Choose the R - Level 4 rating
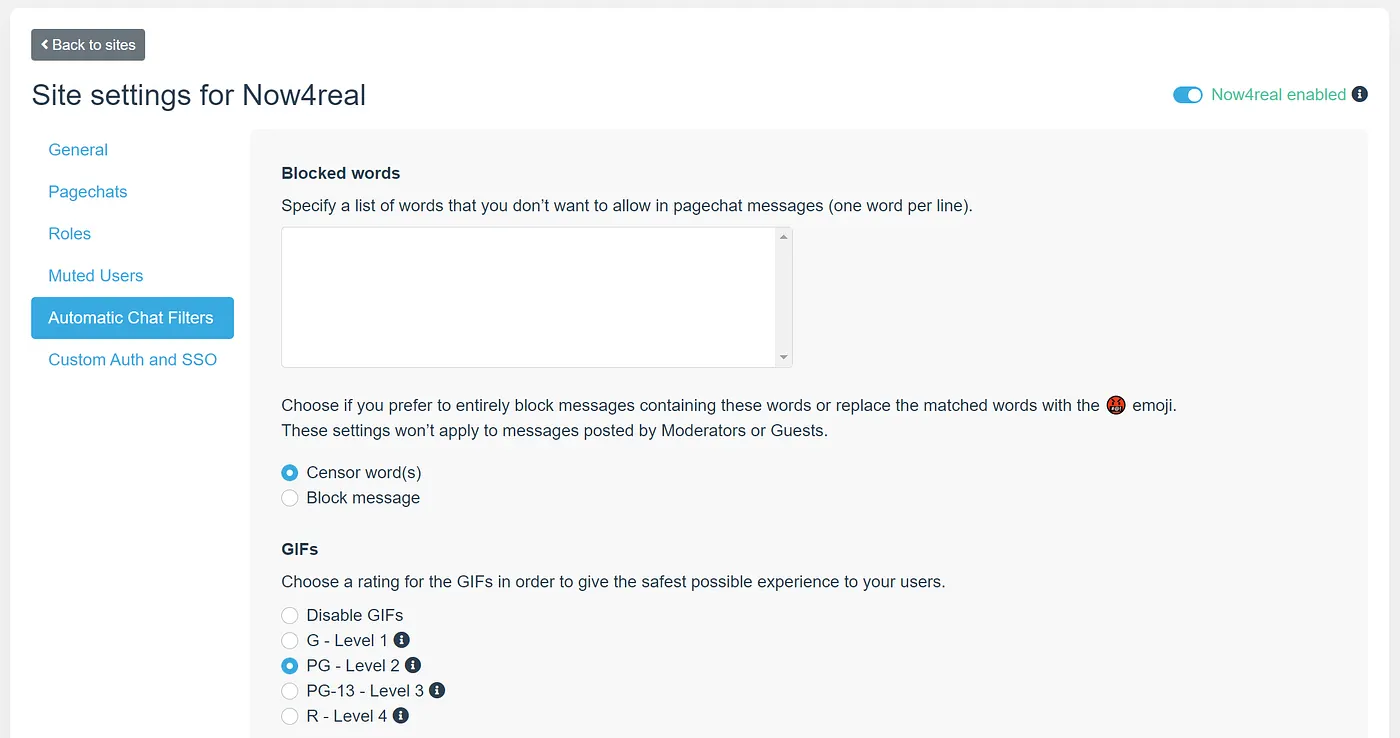This screenshot has width=1400, height=738. (x=290, y=716)
